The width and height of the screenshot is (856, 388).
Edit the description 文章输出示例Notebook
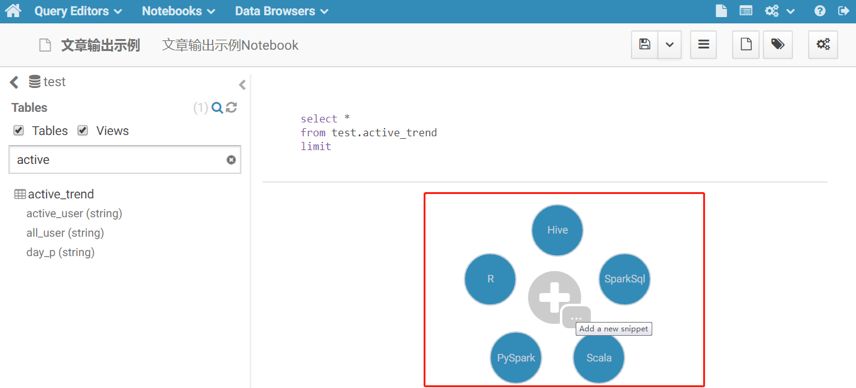(x=230, y=45)
